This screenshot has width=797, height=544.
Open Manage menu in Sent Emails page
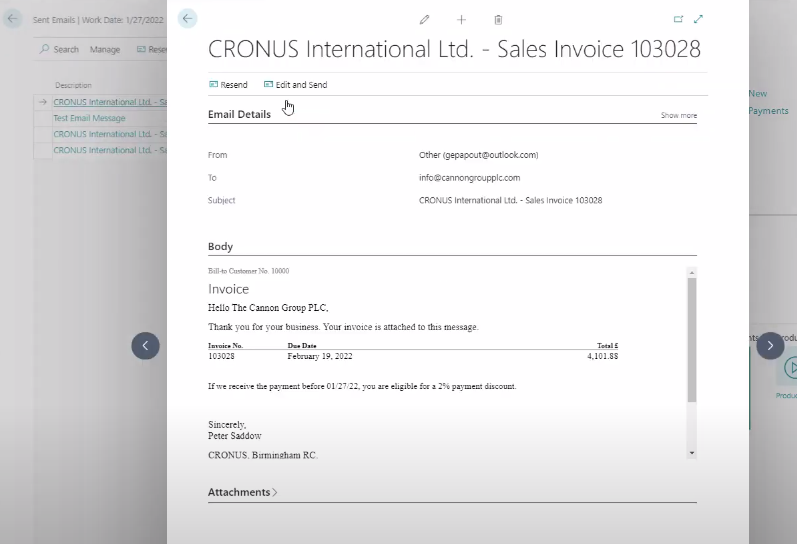(x=105, y=49)
